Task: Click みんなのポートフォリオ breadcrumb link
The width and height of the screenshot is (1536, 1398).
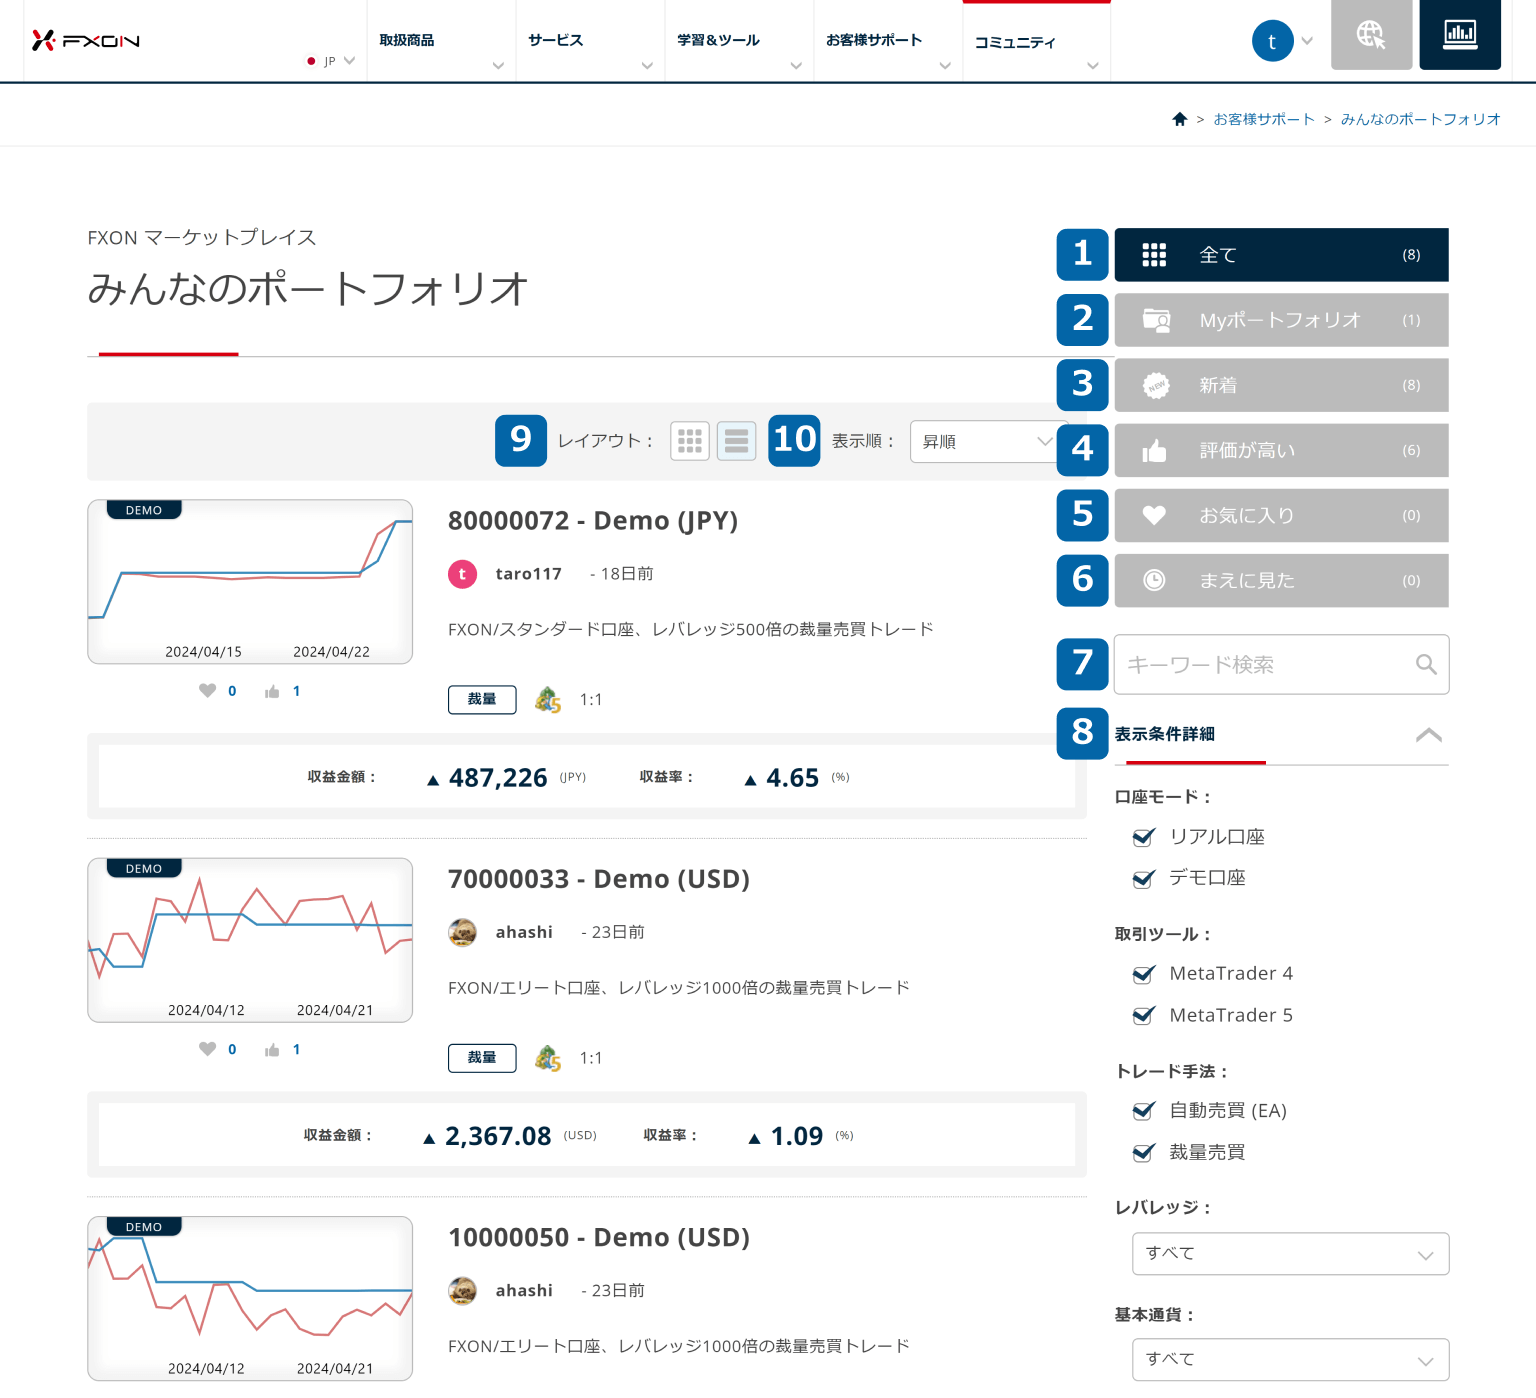Action: pos(1420,119)
